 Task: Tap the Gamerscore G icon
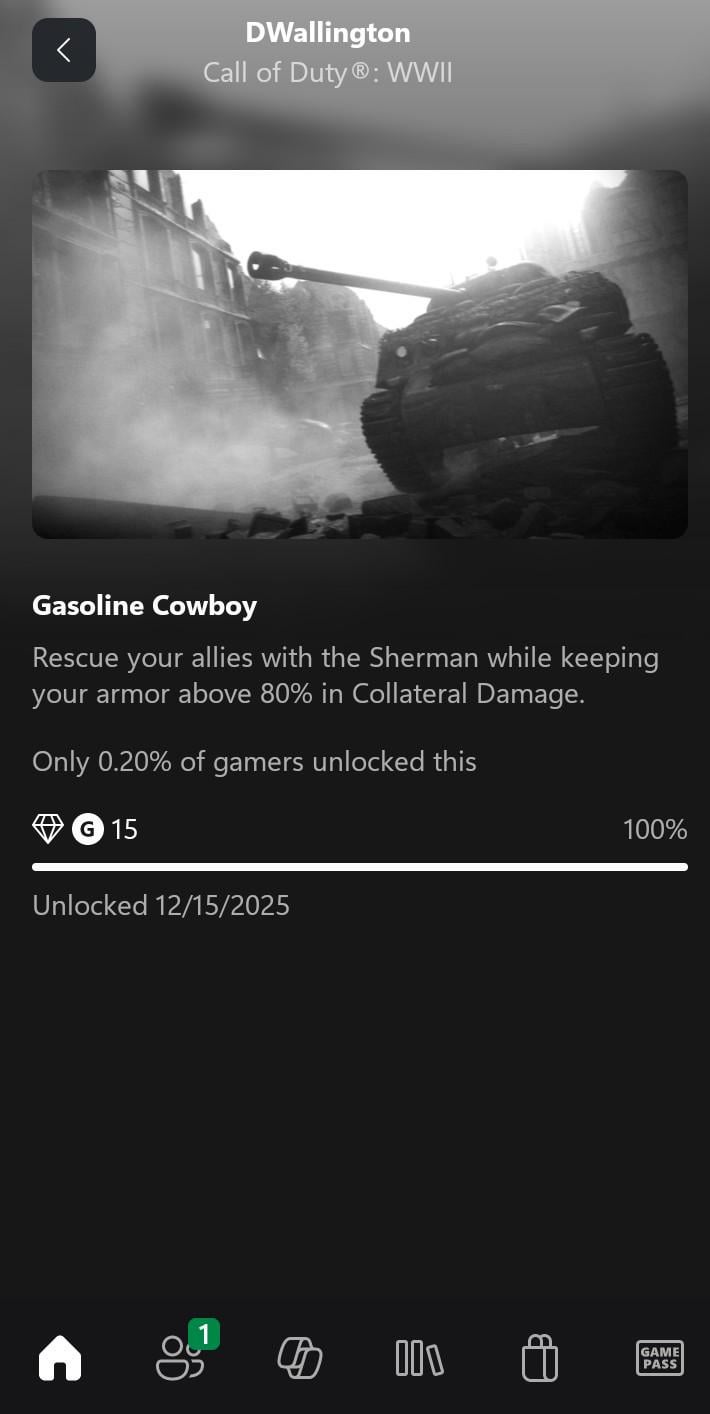coord(88,829)
